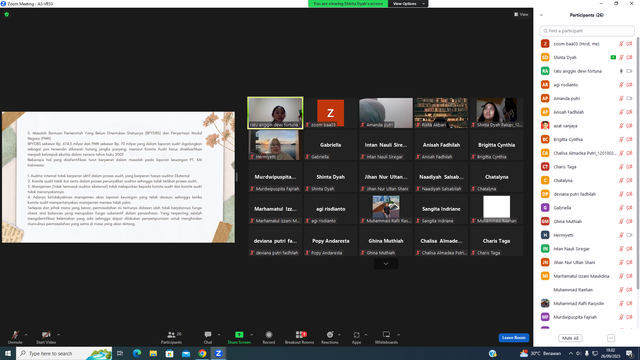Click the Windows 'Type here to search' box
This screenshot has height=360, width=640.
click(x=64, y=353)
